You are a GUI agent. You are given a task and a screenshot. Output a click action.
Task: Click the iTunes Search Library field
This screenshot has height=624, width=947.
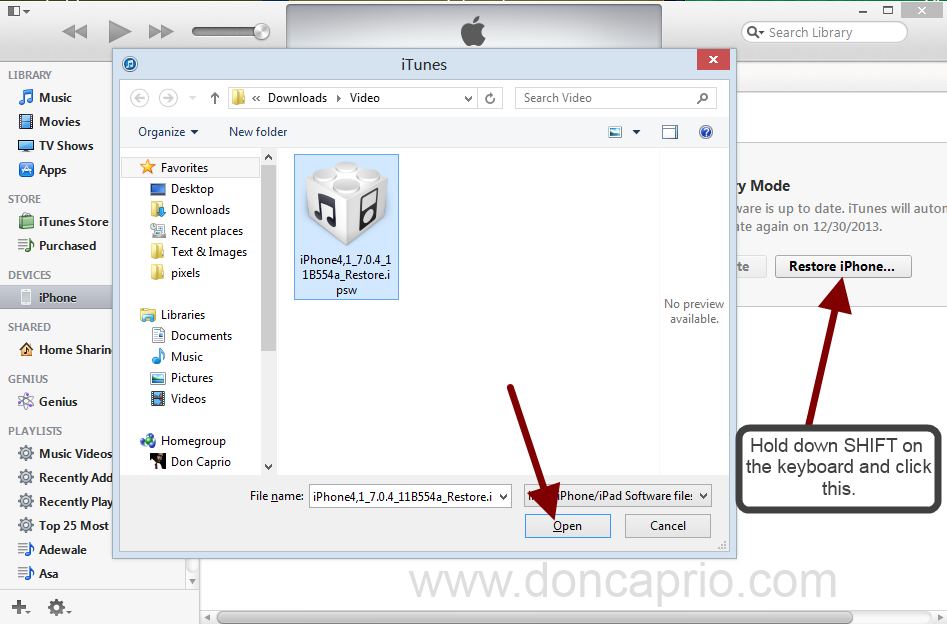tap(824, 32)
